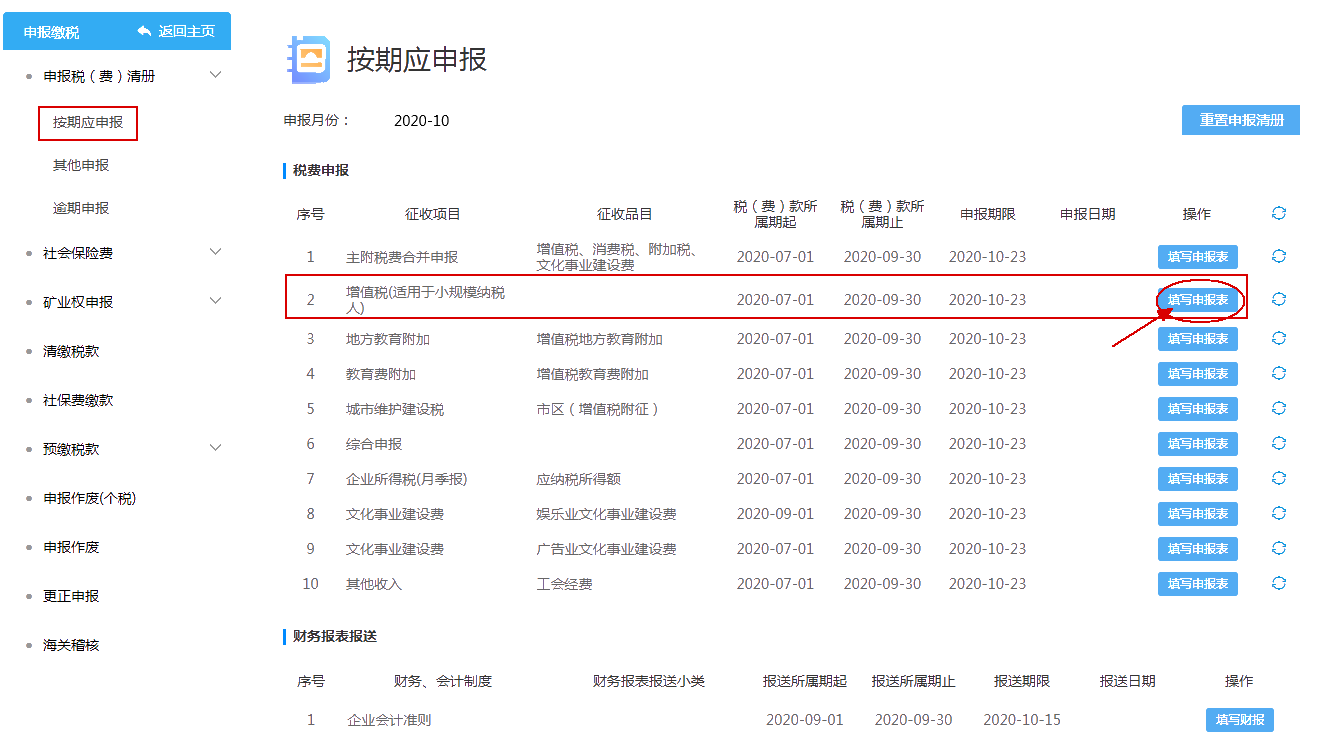Refresh the 增值税(适用于小规模纳税人) row status
The width and height of the screenshot is (1331, 752).
point(1277,298)
